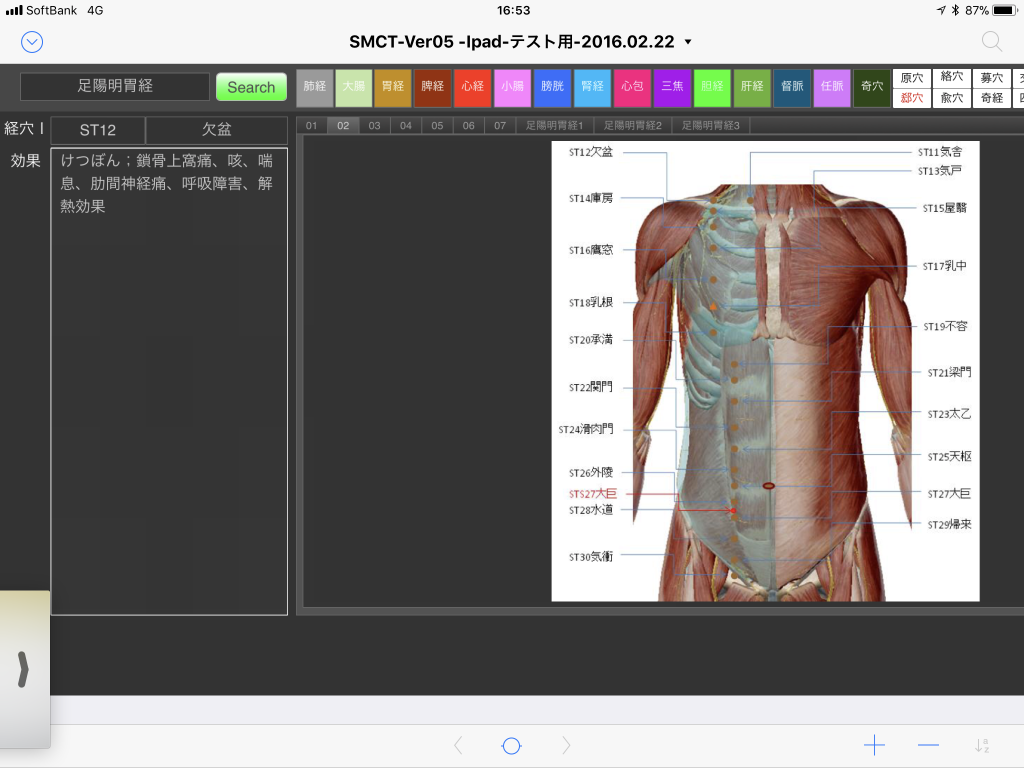Switch to tab 03
1024x768 pixels.
[x=374, y=126]
